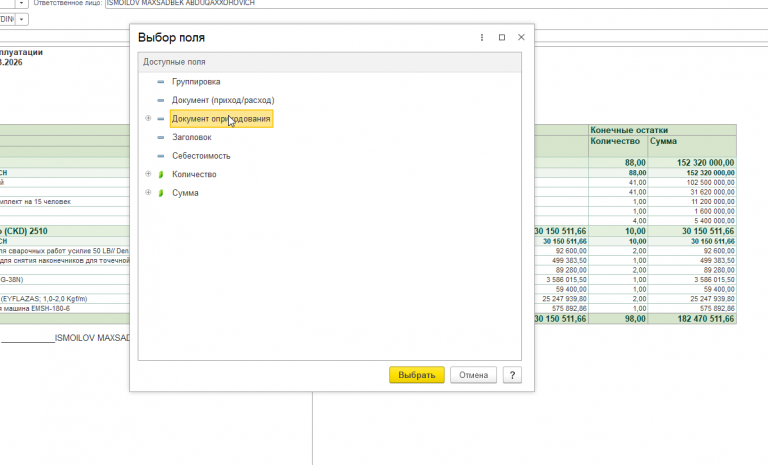
Task: Confirm with the Выбрать button
Action: click(x=417, y=375)
